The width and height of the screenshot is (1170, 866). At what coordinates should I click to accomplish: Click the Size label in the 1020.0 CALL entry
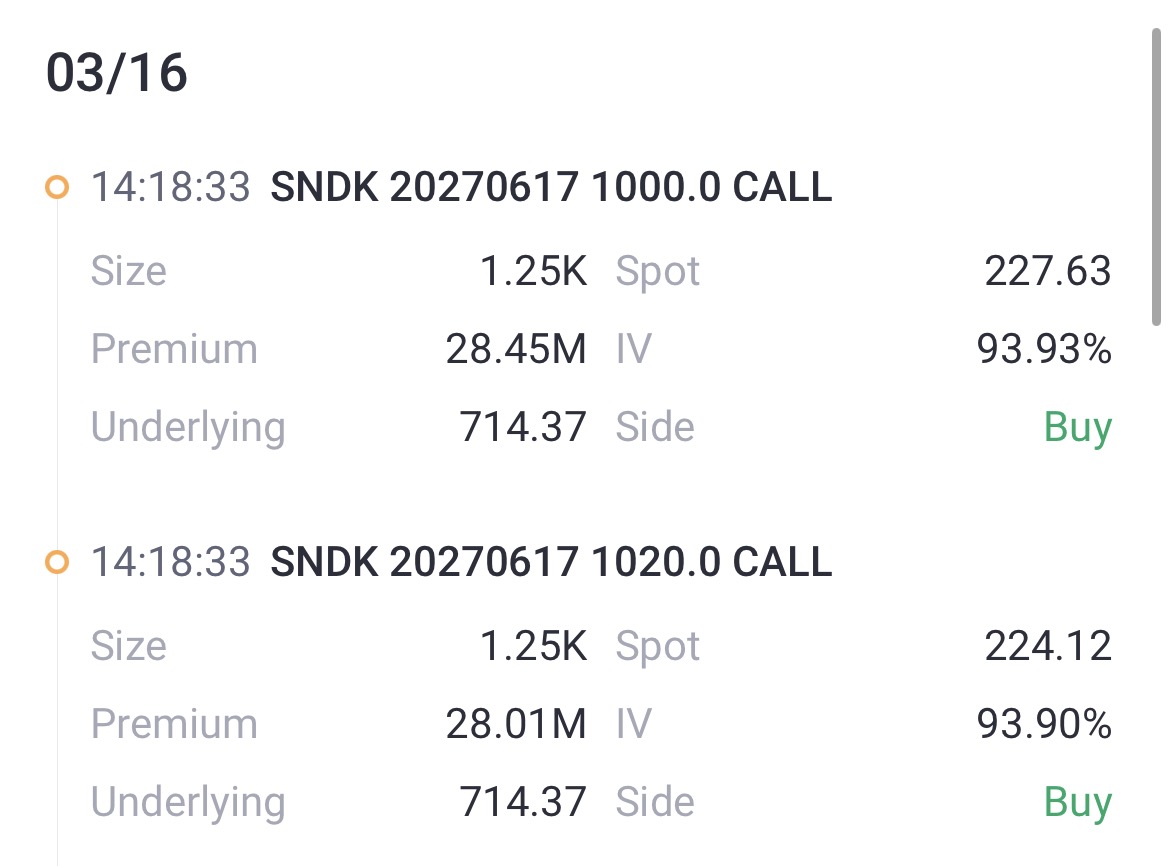pos(128,646)
